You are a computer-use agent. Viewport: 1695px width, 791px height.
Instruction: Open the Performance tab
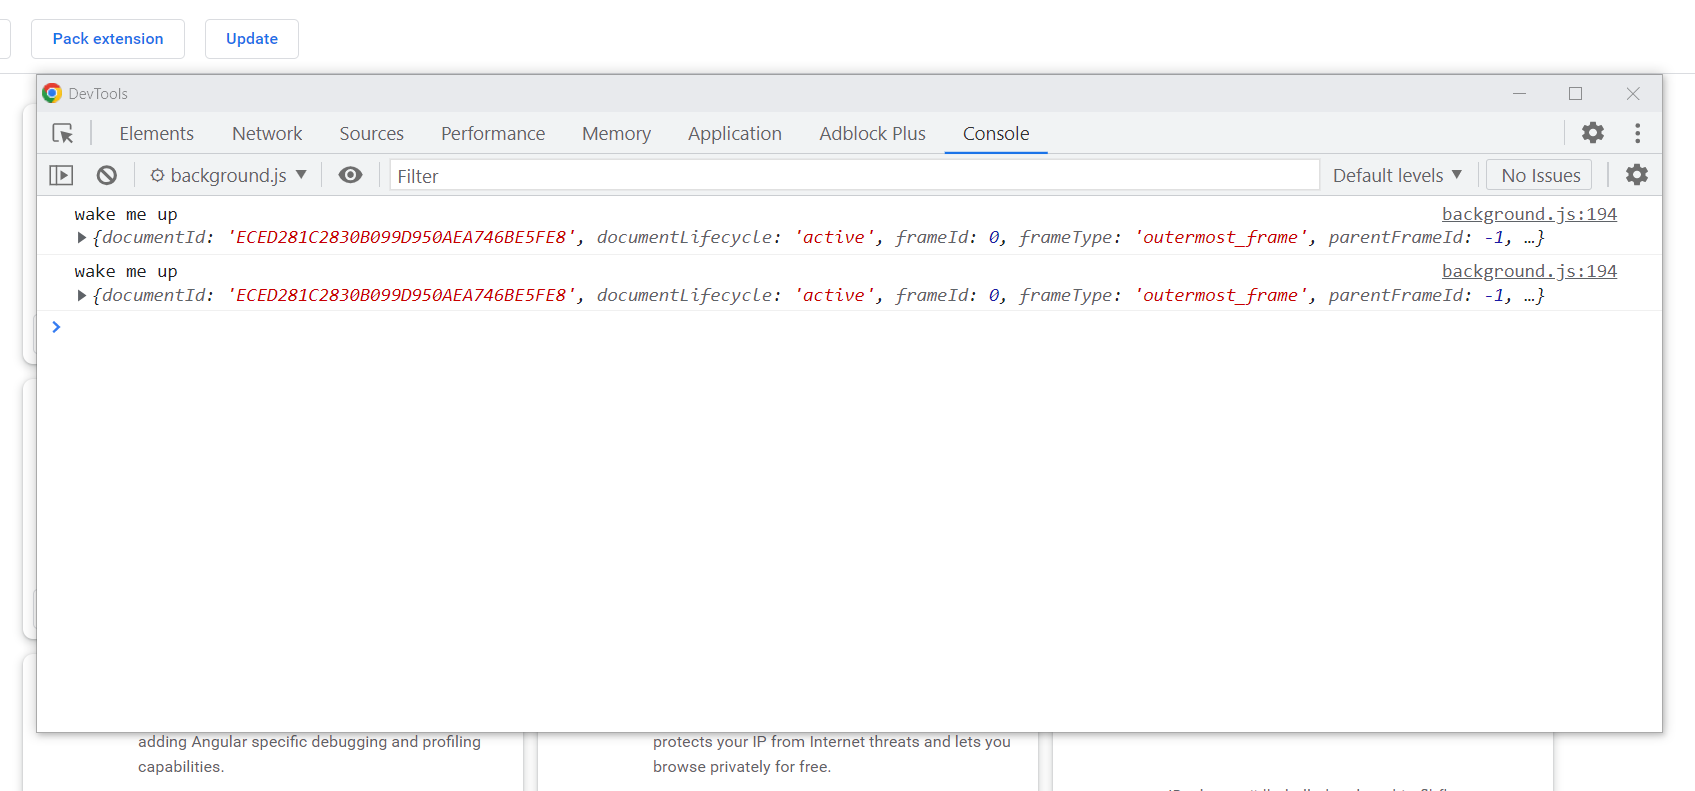click(493, 133)
